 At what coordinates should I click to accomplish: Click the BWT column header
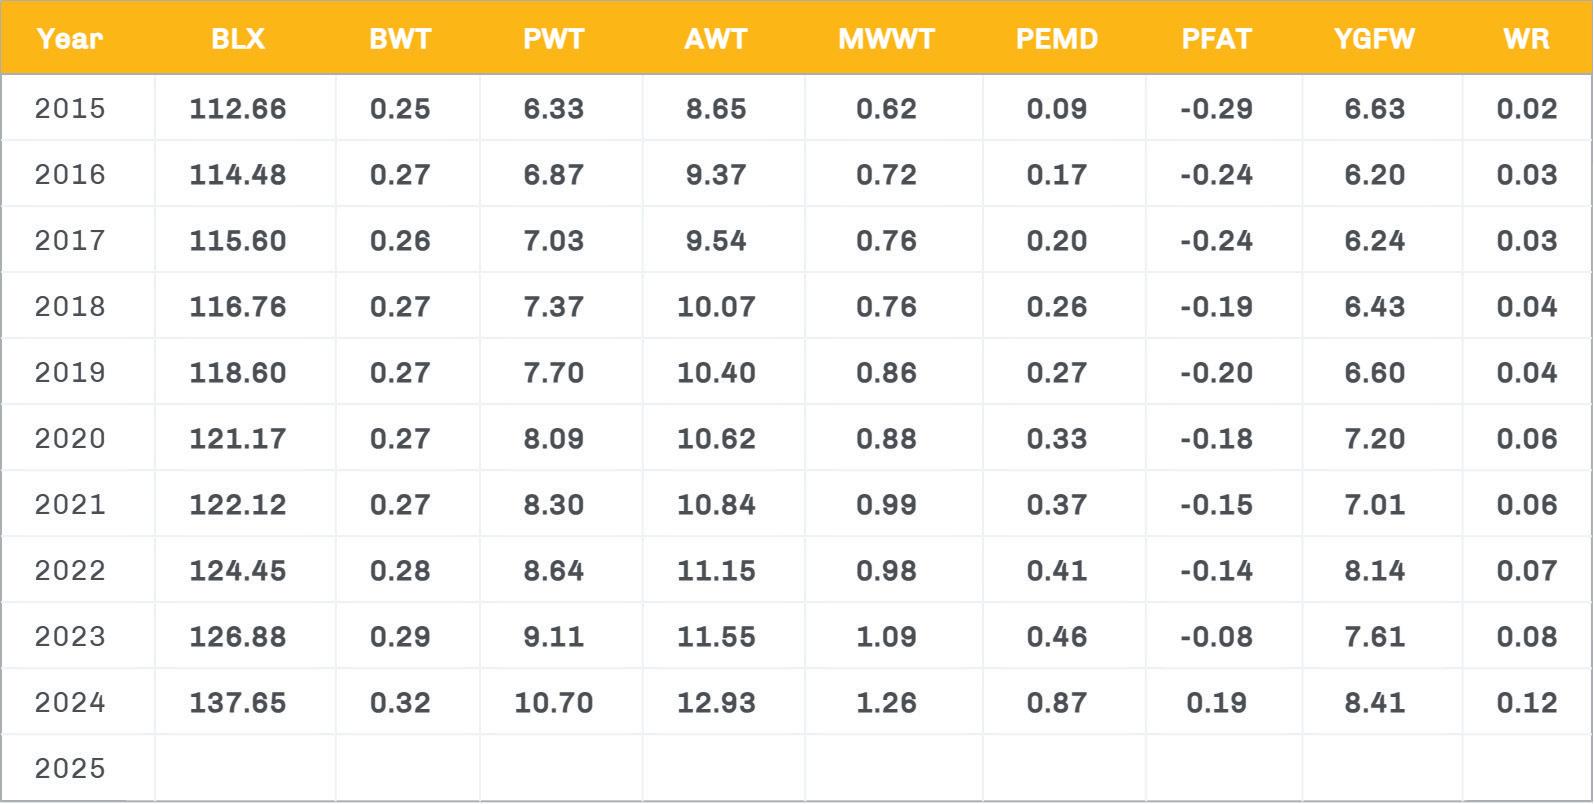click(x=400, y=39)
